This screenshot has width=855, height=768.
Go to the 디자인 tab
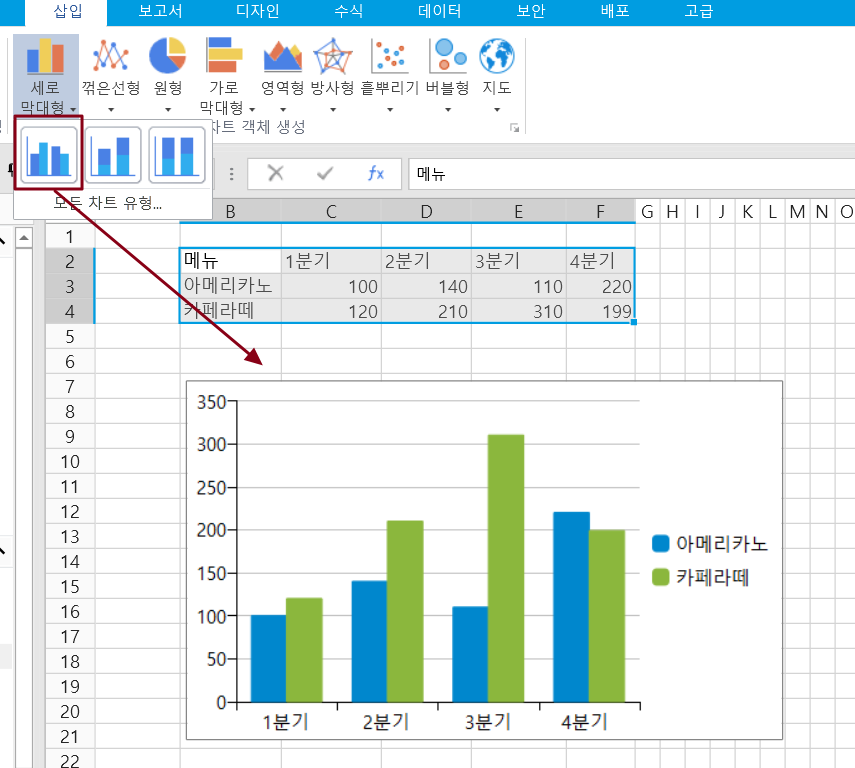257,12
